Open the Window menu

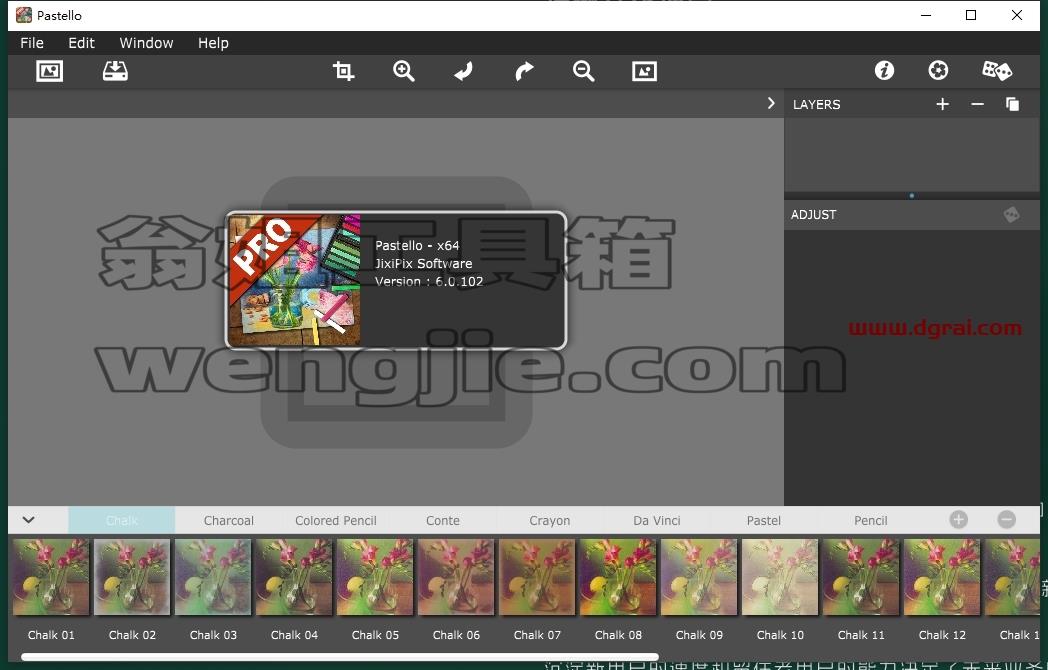(146, 43)
